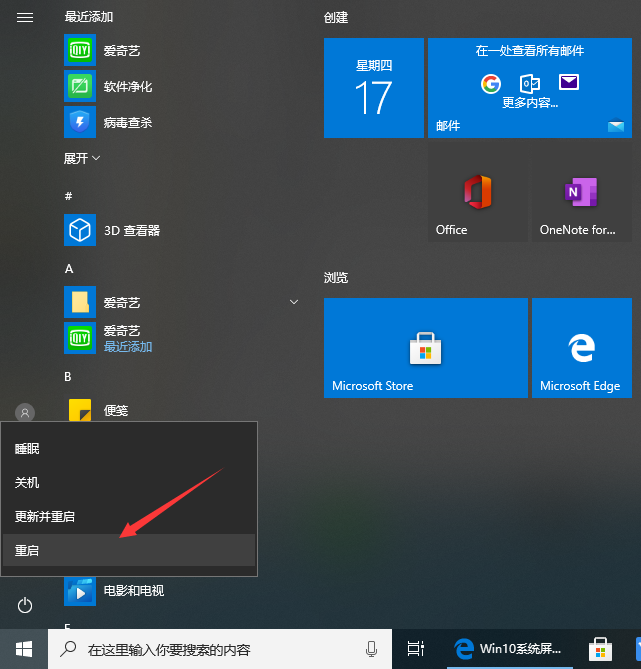Viewport: 641px width, 669px height.
Task: Open the user account icon
Action: point(25,412)
